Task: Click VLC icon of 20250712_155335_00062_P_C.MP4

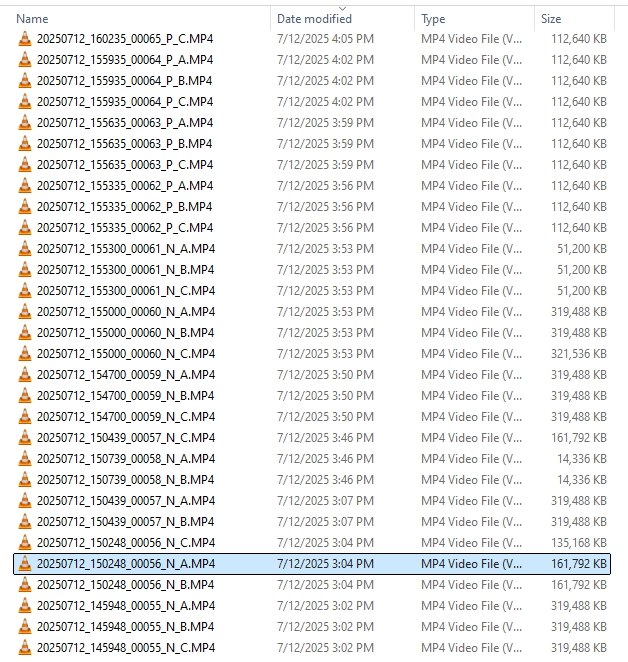Action: tap(25, 228)
